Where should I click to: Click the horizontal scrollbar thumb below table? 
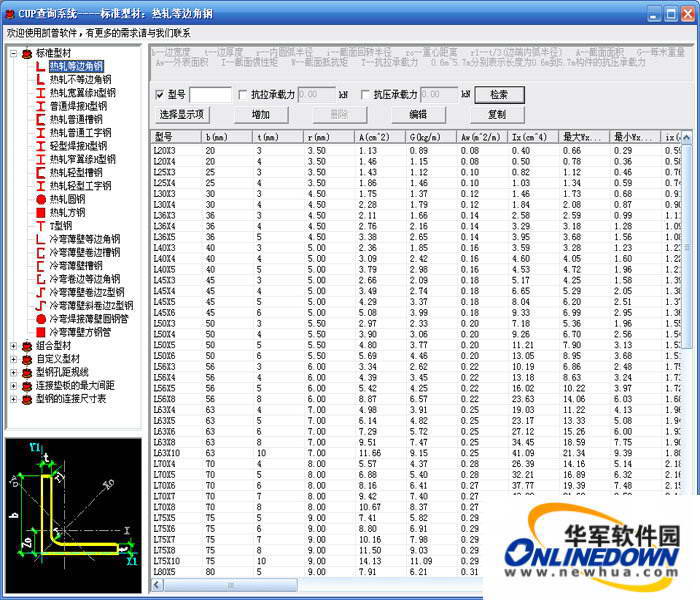230,585
